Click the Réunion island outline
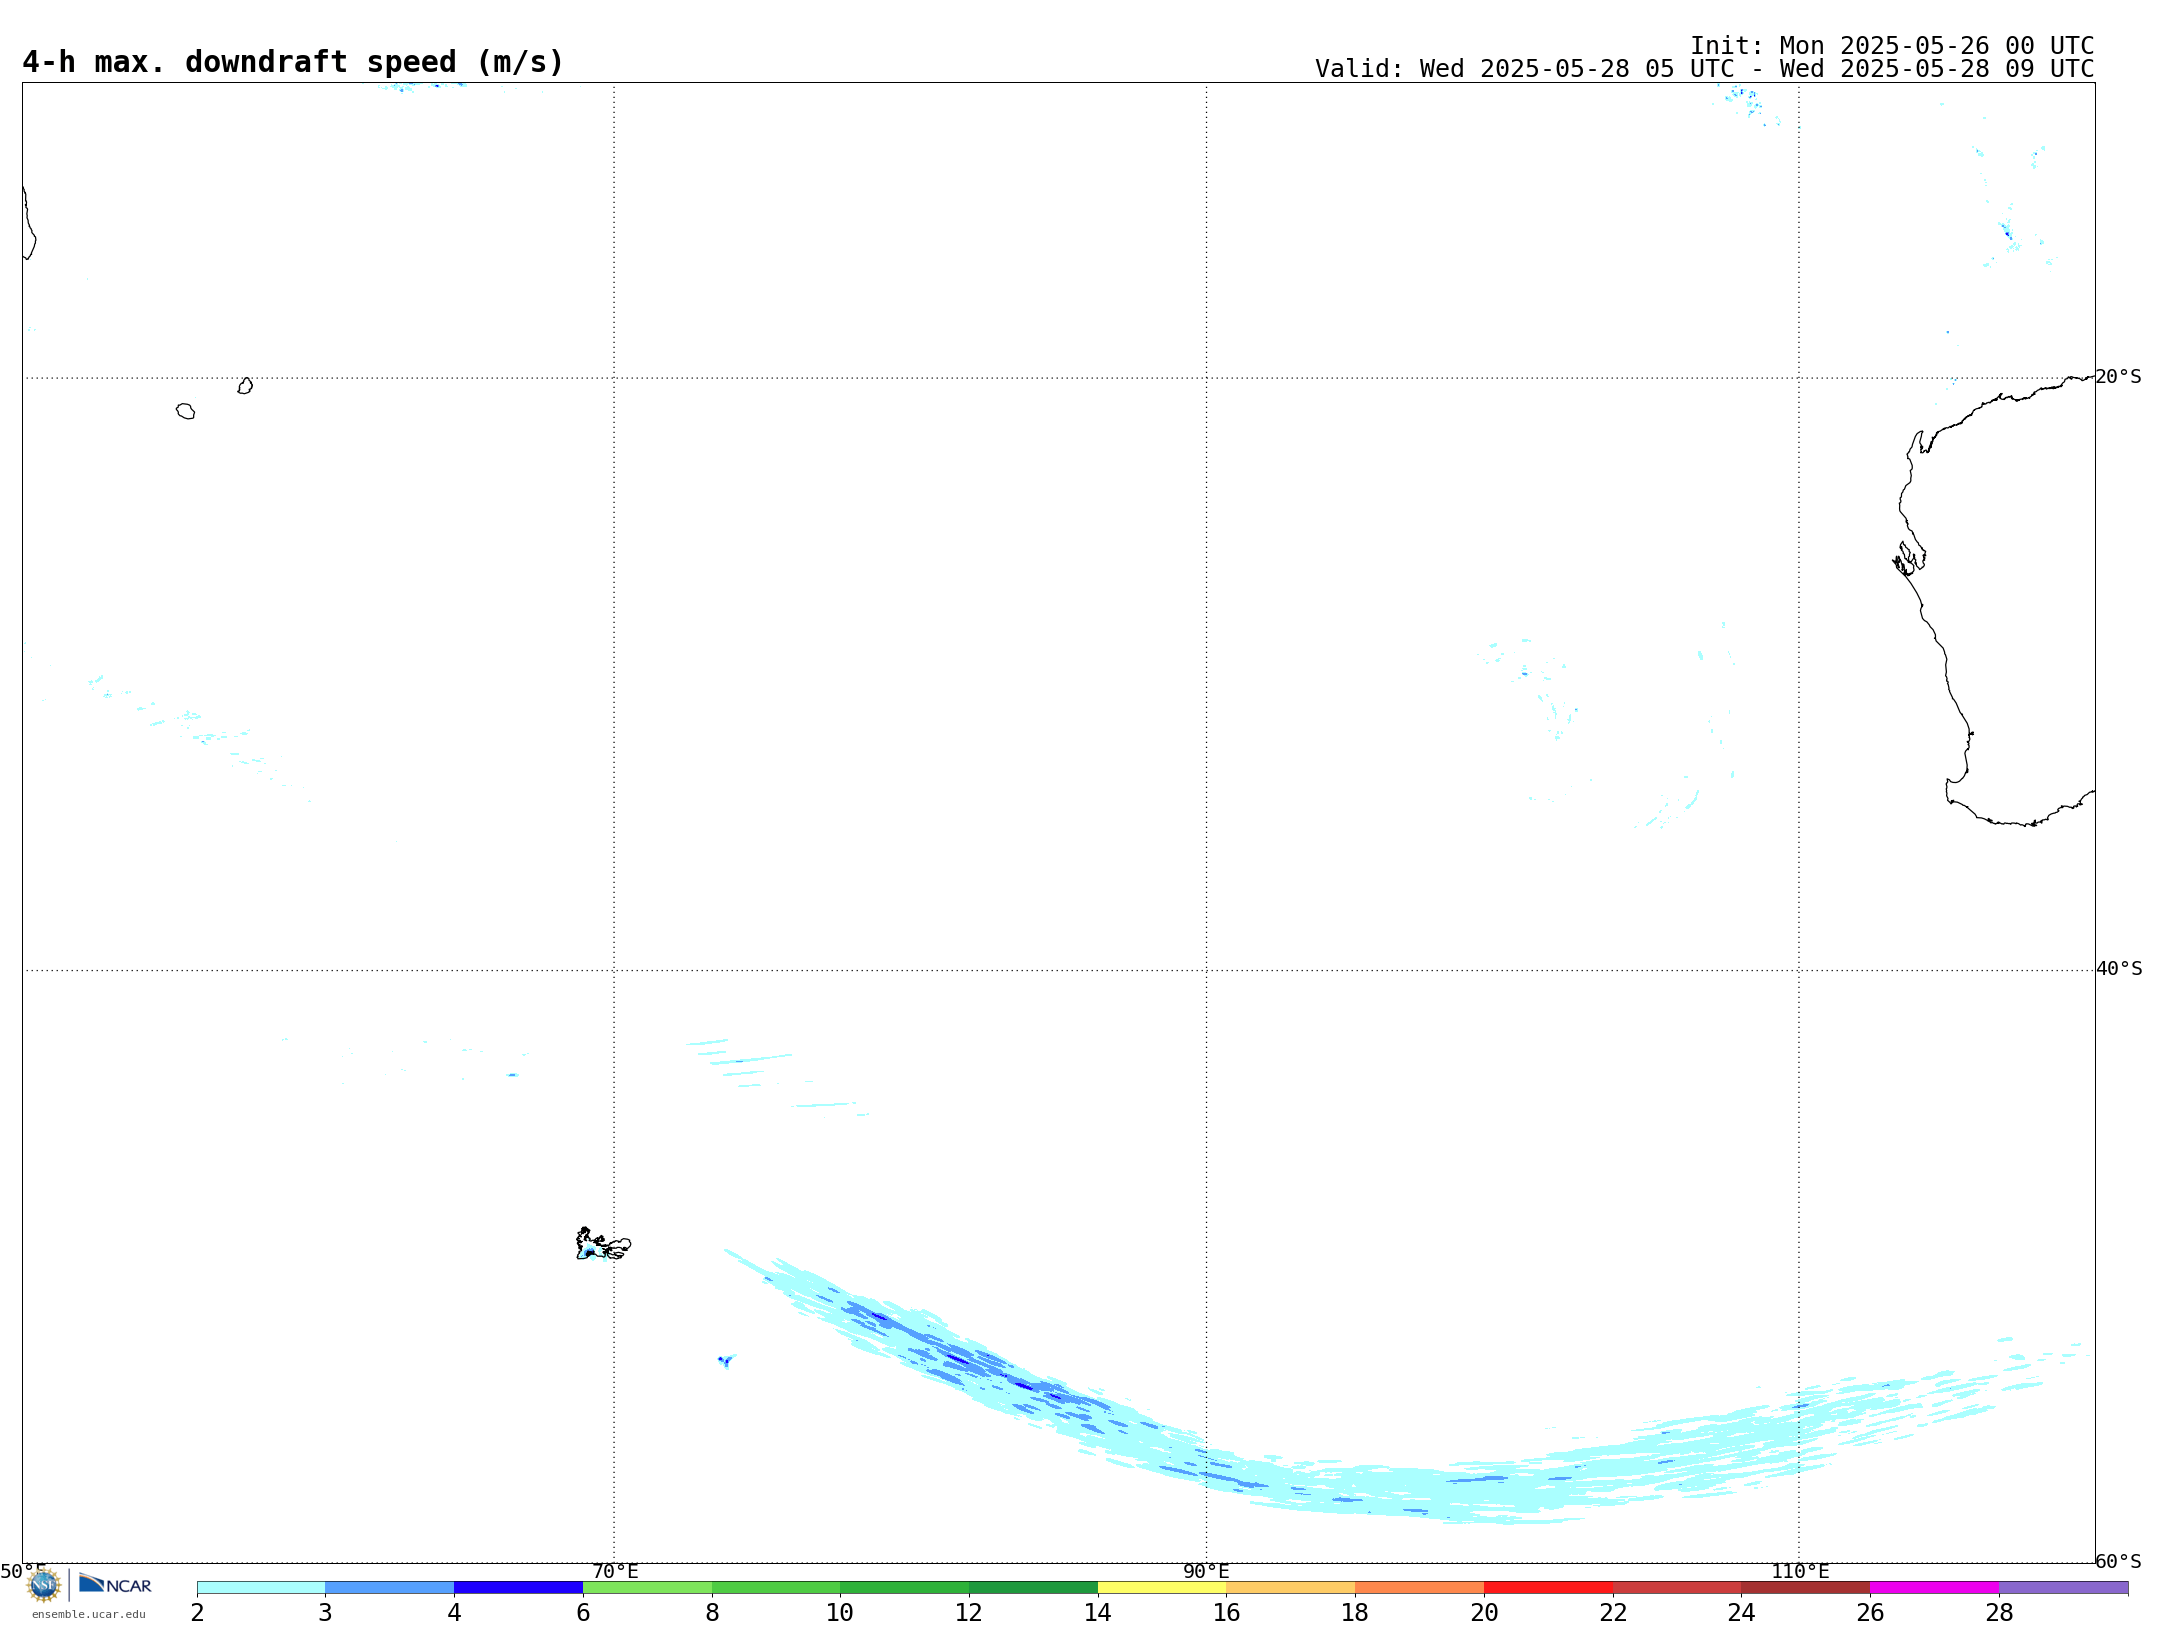The width and height of the screenshot is (2160, 1626). pos(185,411)
